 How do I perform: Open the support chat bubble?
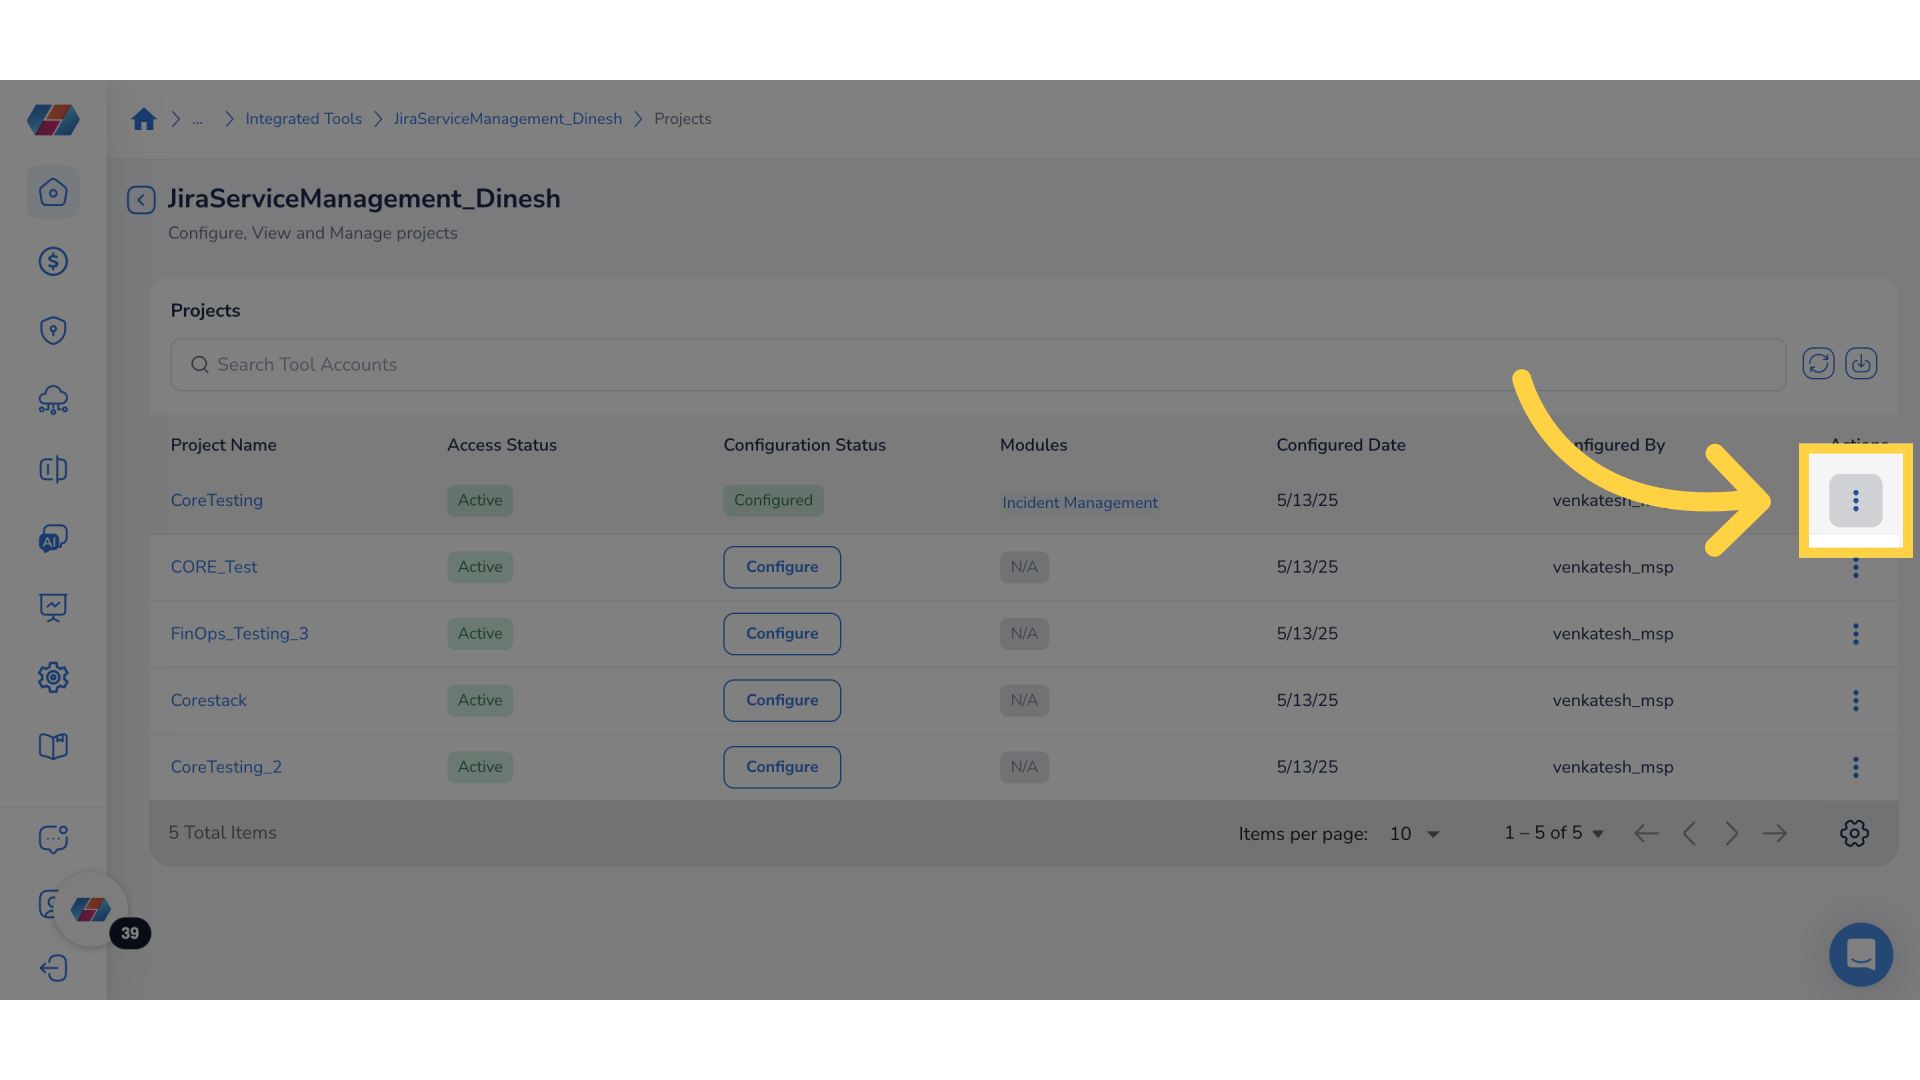pyautogui.click(x=1861, y=954)
